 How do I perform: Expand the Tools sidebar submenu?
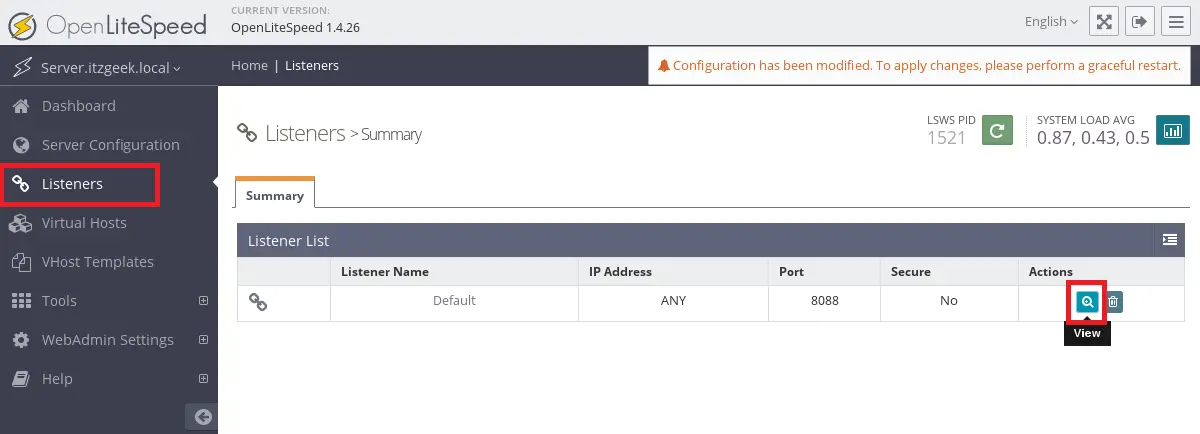pos(203,300)
